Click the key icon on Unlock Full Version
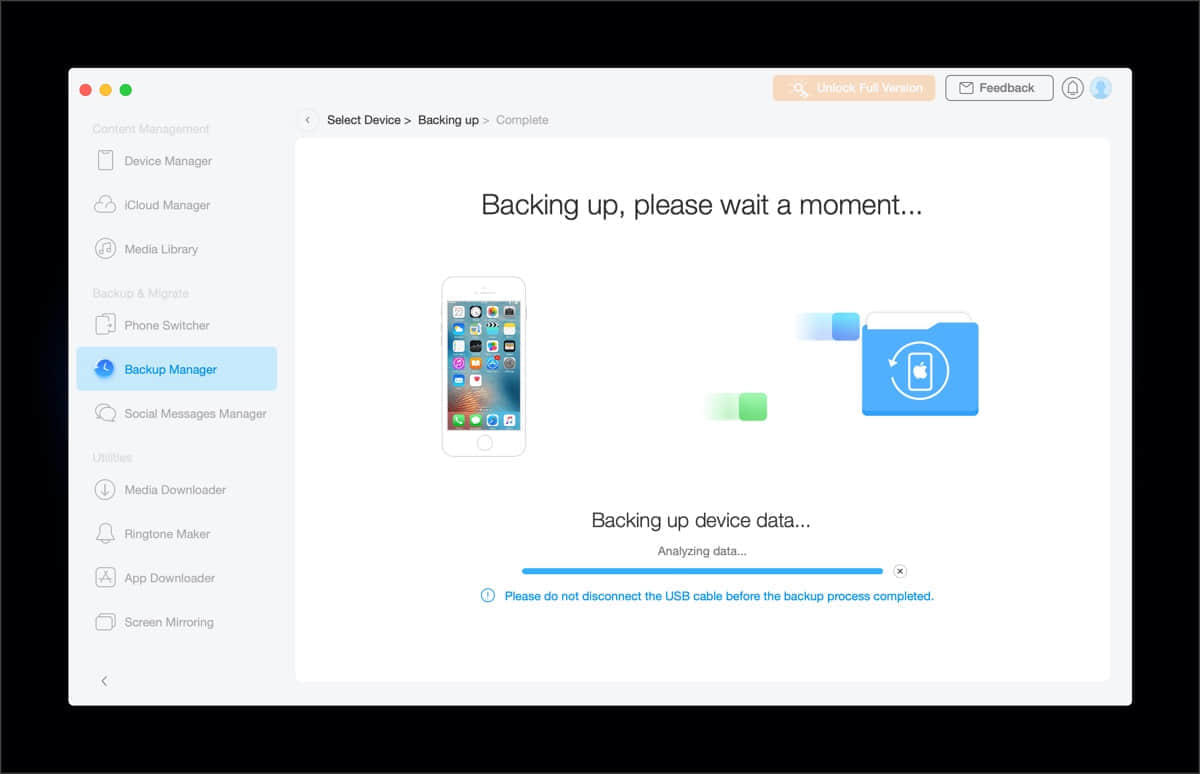This screenshot has width=1200, height=774. pyautogui.click(x=798, y=89)
